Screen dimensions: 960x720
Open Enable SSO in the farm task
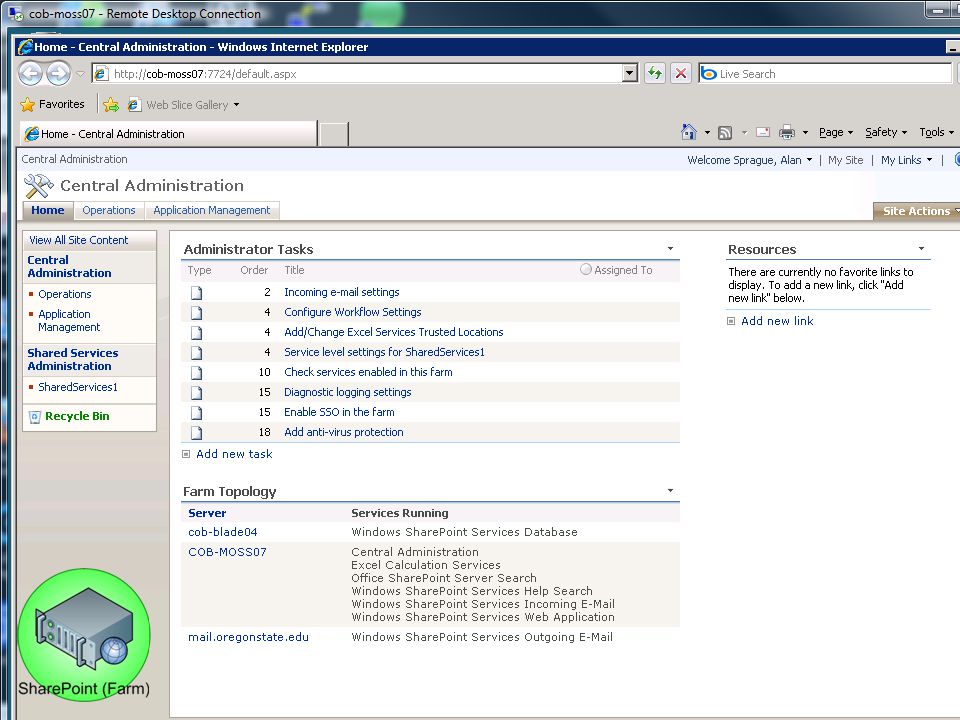click(339, 412)
